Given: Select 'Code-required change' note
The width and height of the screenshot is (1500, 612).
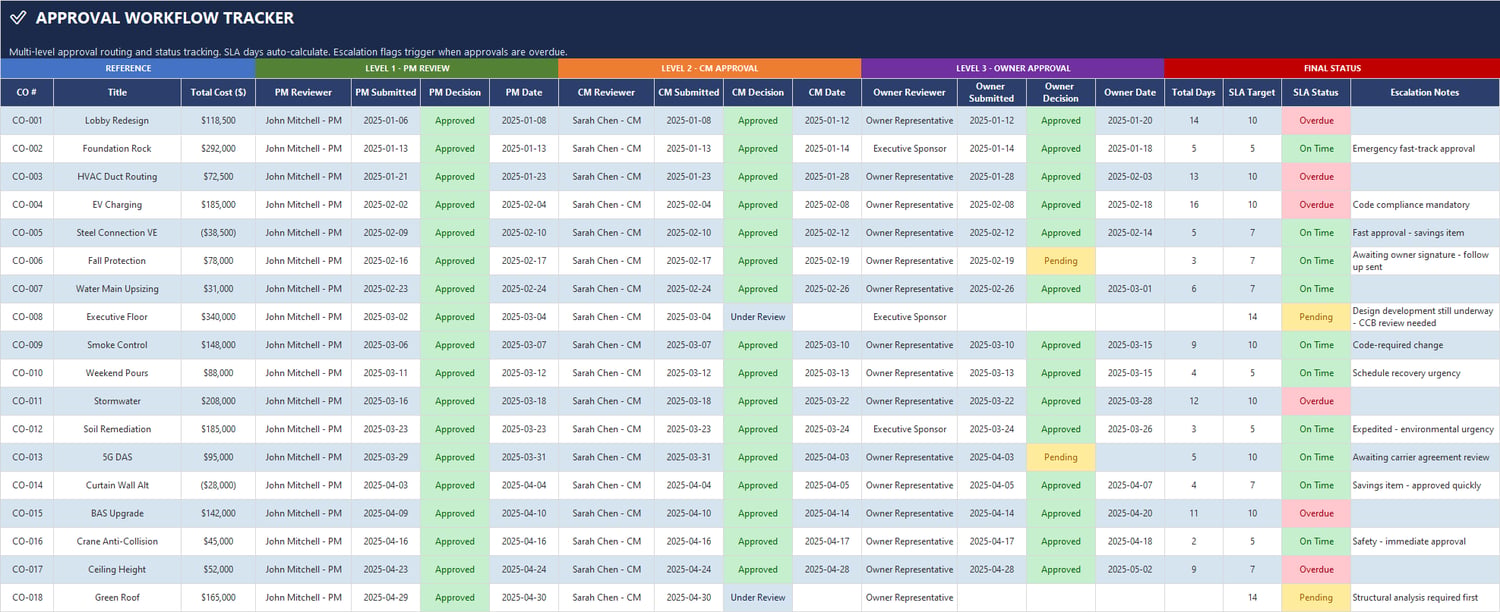Looking at the screenshot, I should (1425, 344).
